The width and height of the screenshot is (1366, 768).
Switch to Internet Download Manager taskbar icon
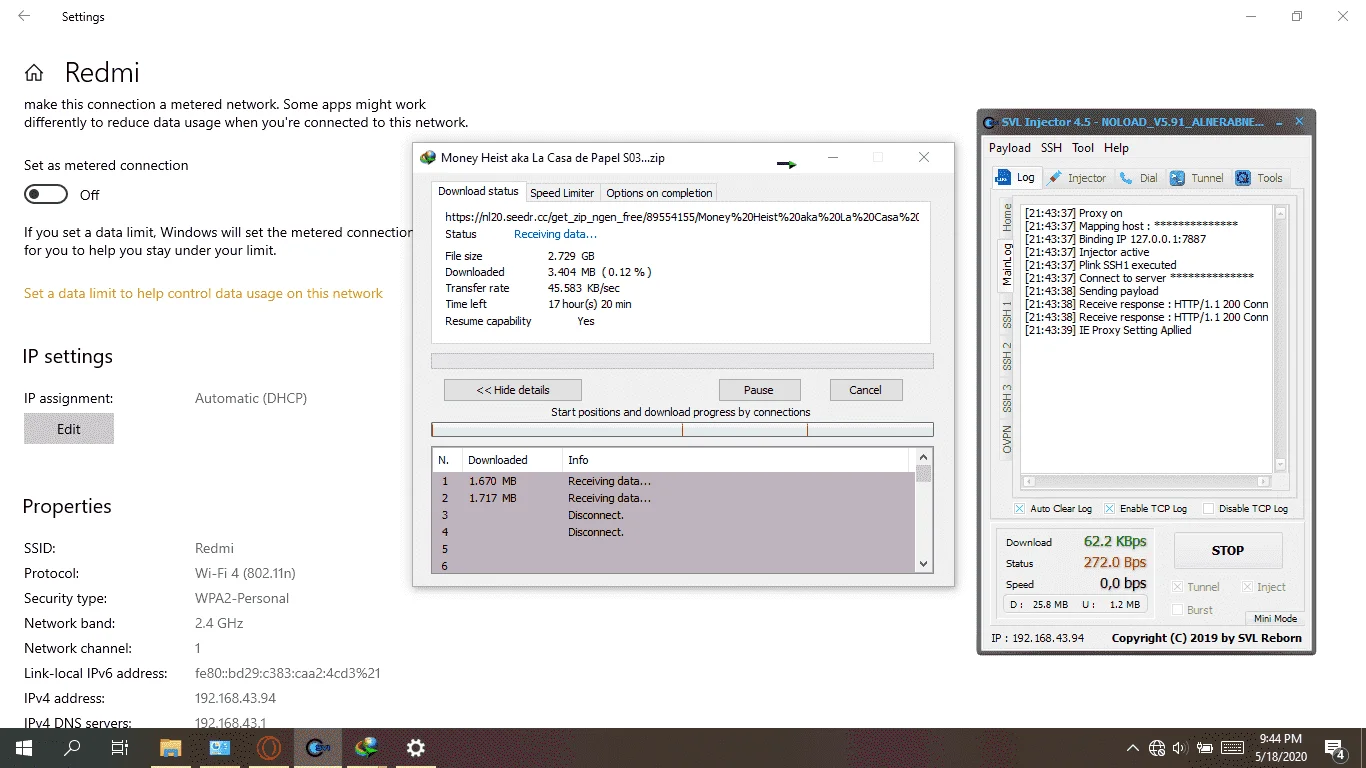[367, 748]
